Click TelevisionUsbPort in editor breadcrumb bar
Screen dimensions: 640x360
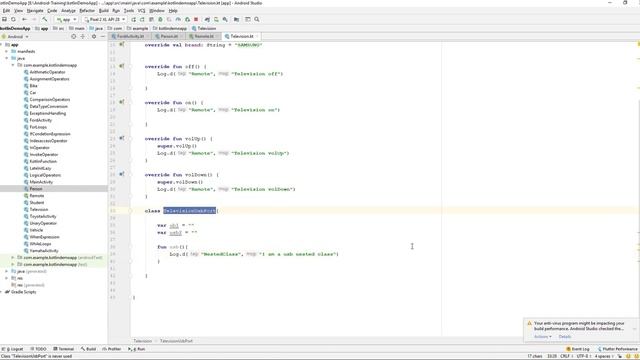pos(176,341)
